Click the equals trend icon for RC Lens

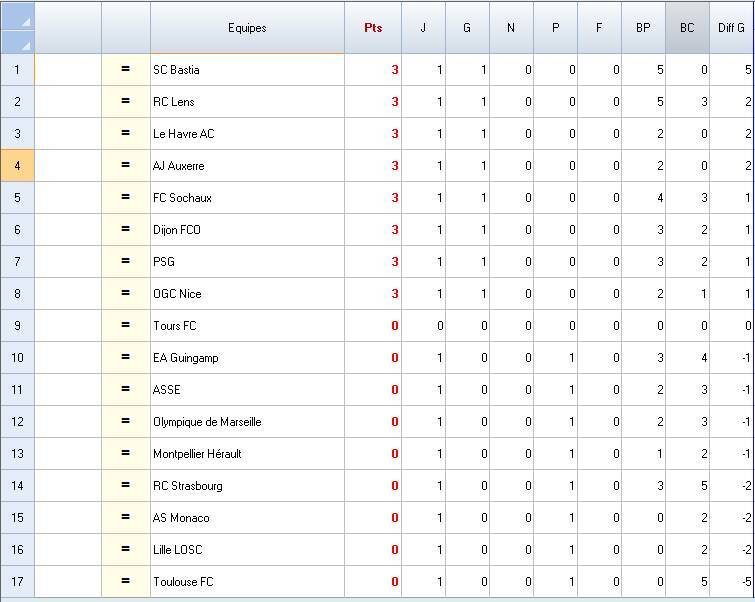[x=126, y=102]
